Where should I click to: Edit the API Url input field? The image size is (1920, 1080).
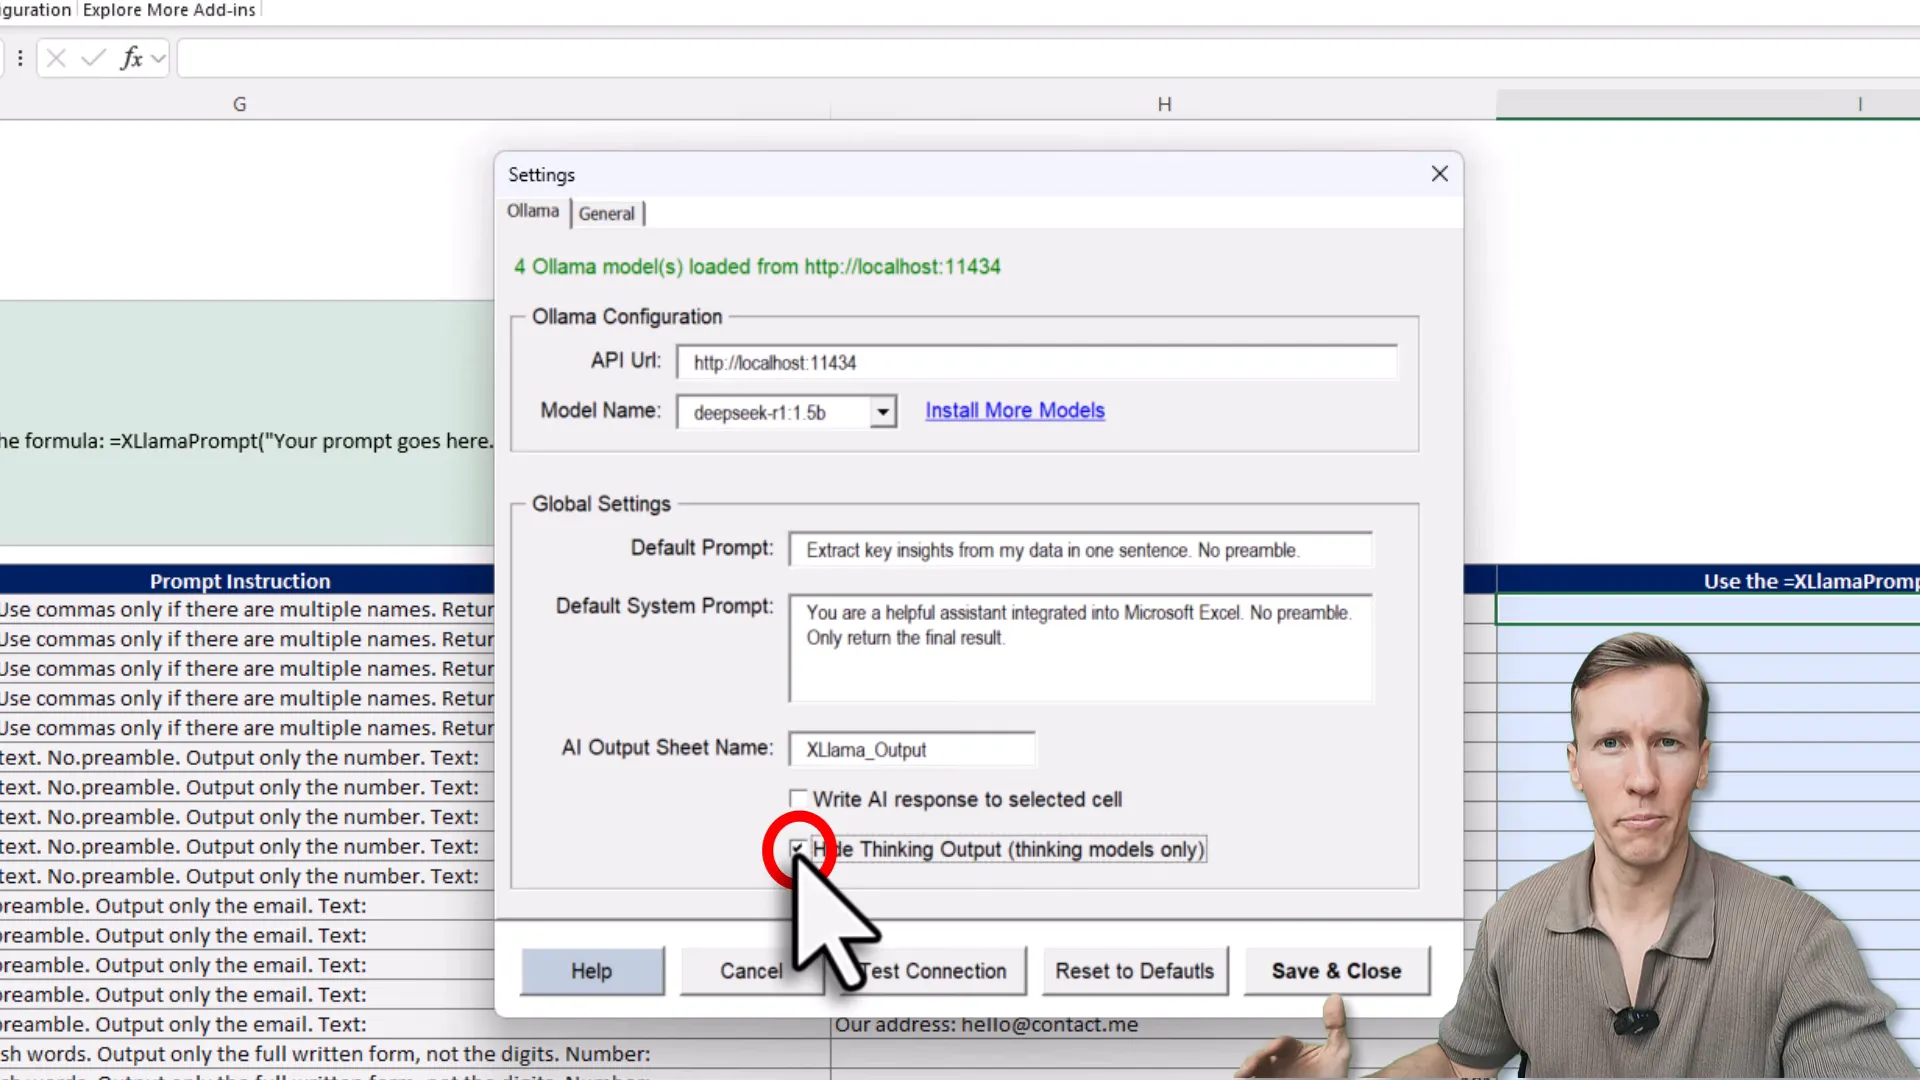(x=1036, y=362)
